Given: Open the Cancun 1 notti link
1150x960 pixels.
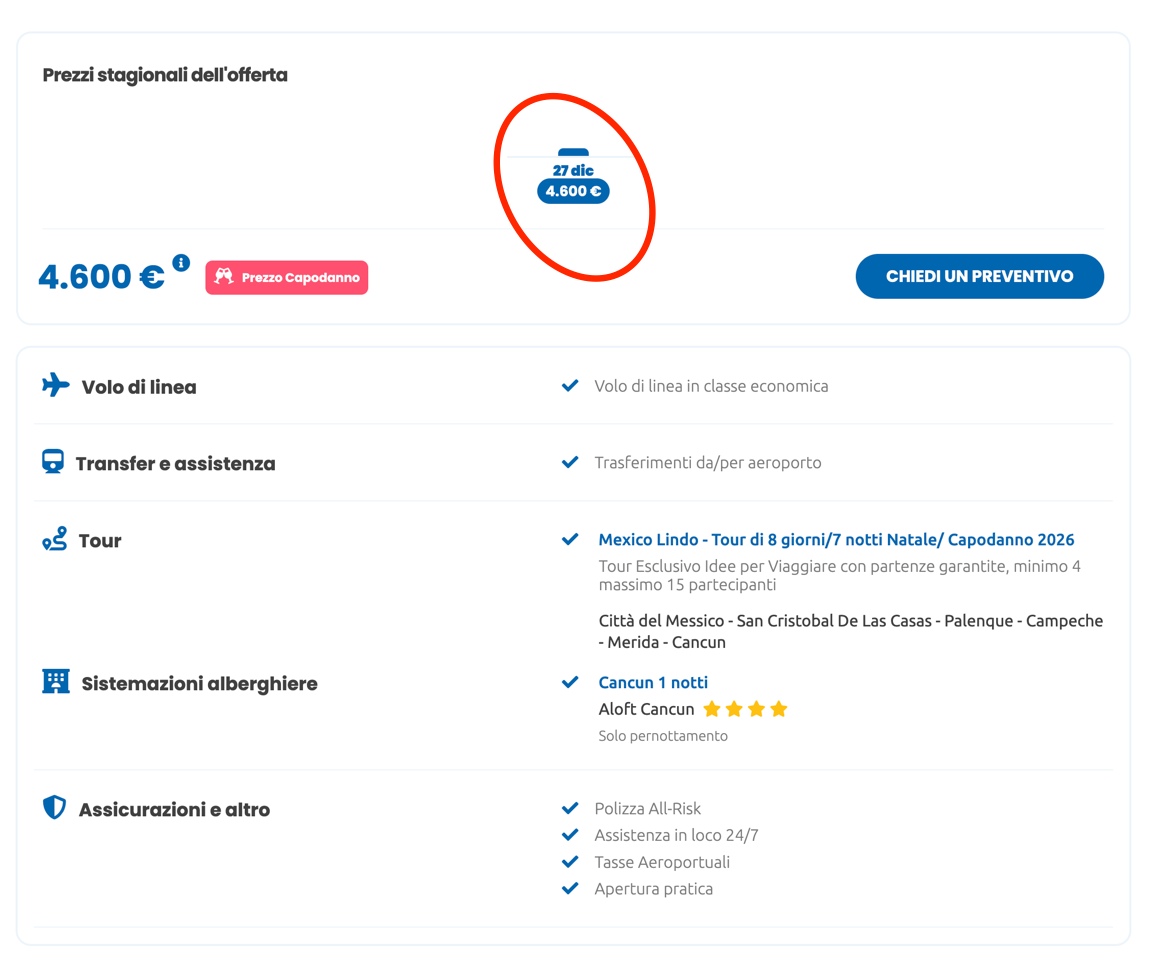Looking at the screenshot, I should pos(653,683).
